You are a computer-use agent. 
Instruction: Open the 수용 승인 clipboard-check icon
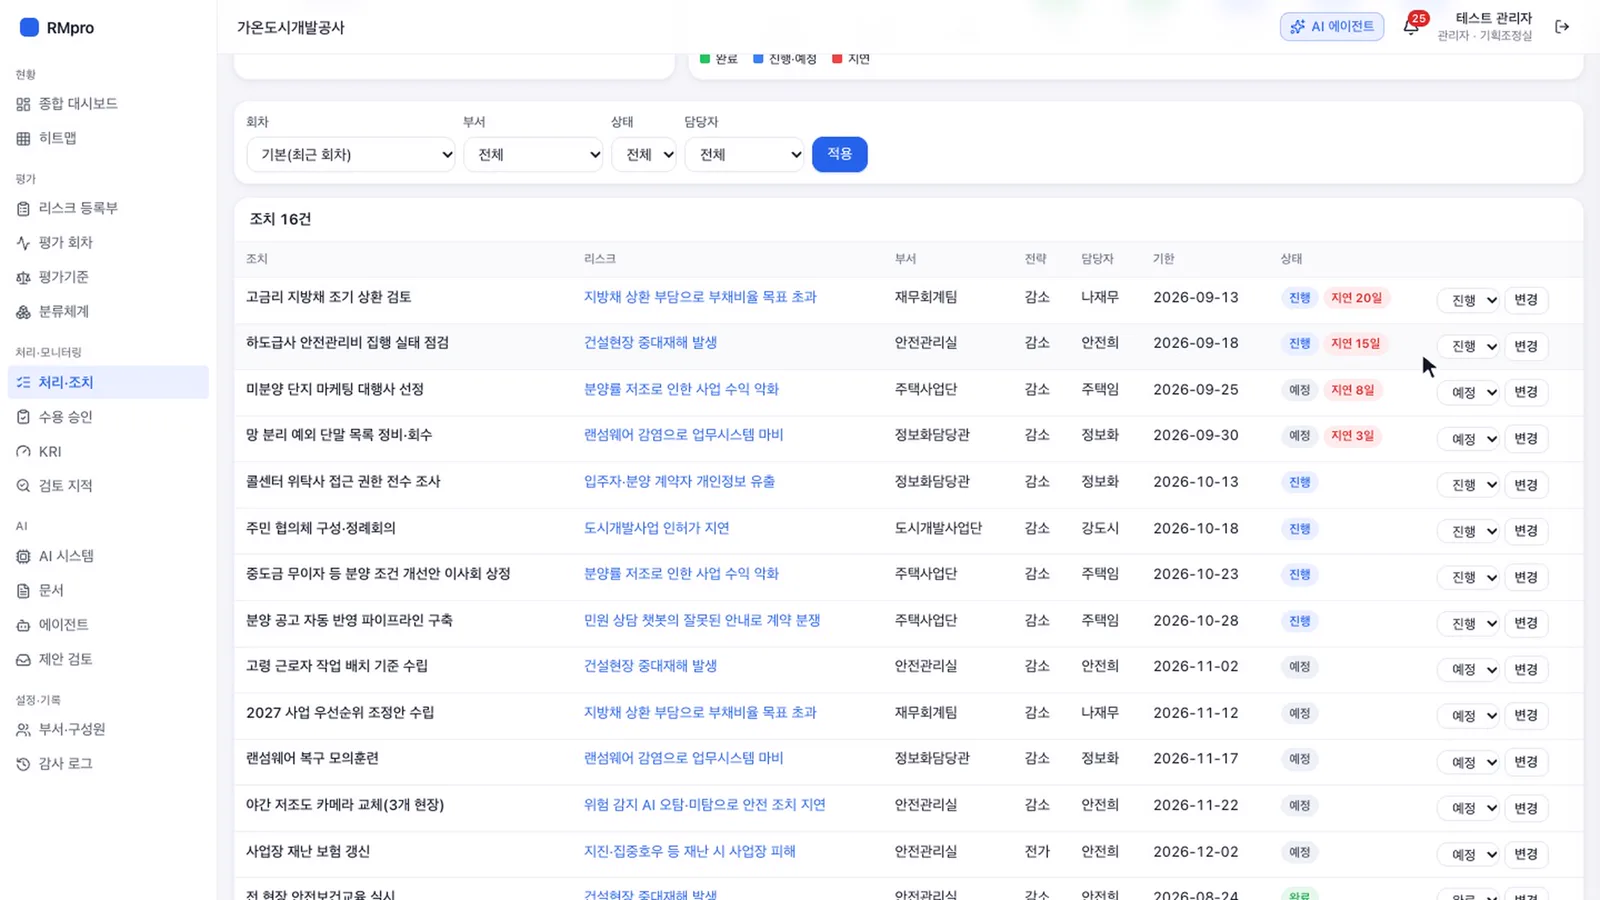(x=23, y=417)
